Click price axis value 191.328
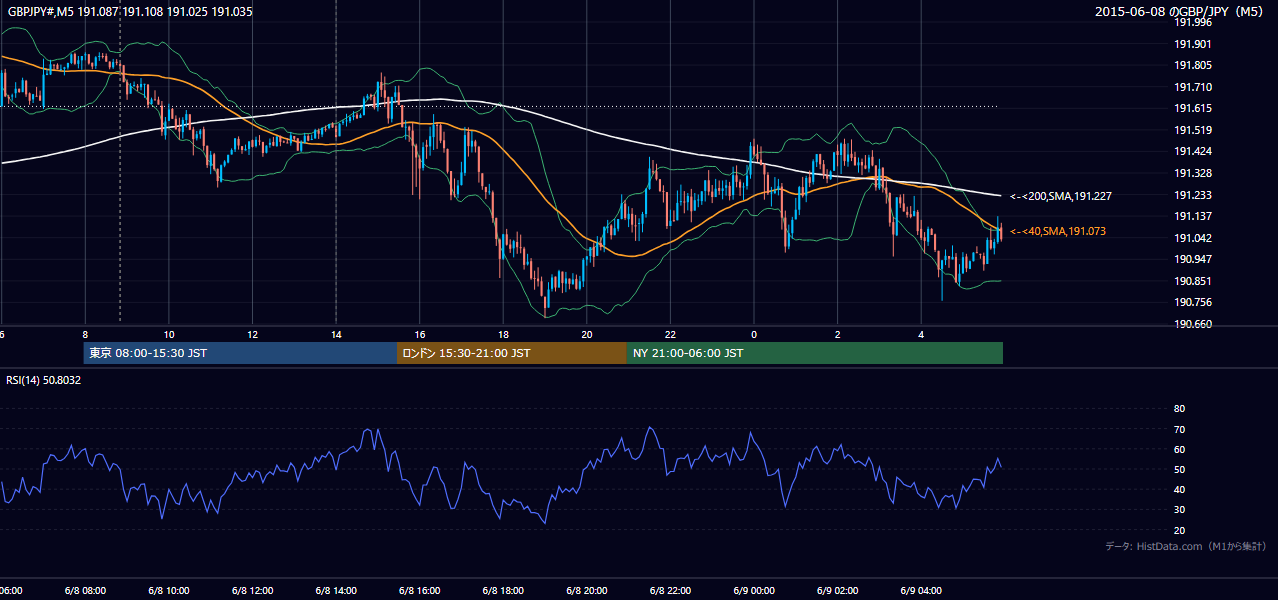 pos(1192,173)
